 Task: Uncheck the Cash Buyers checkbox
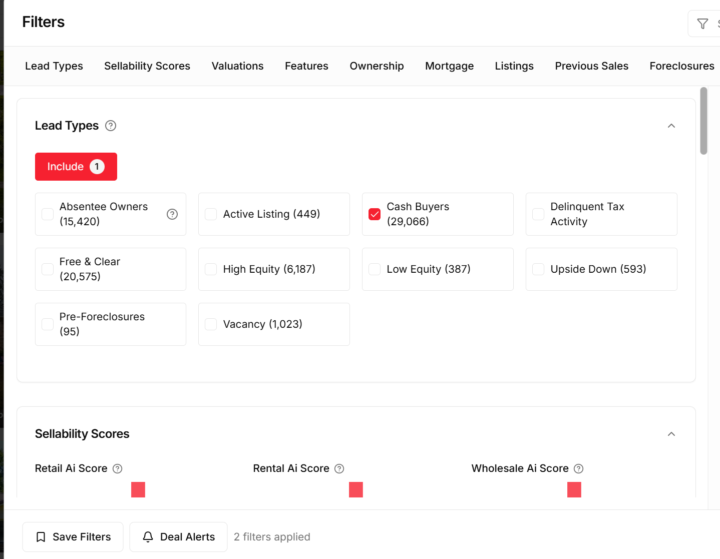pos(374,214)
